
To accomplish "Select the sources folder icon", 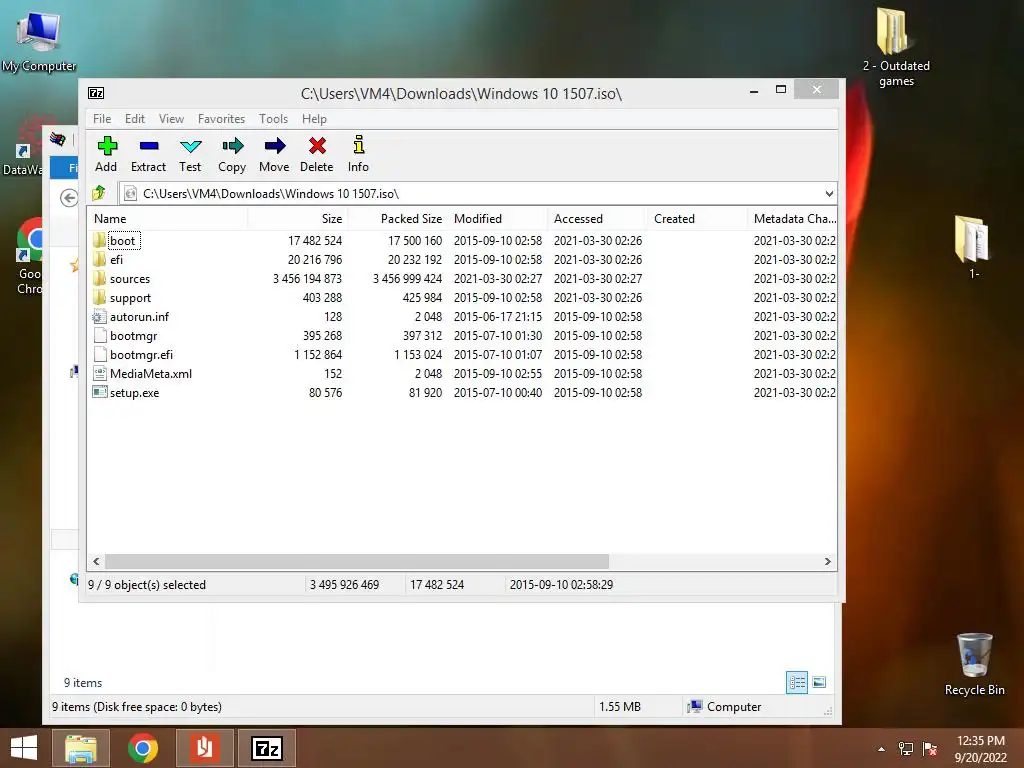I will tap(99, 278).
